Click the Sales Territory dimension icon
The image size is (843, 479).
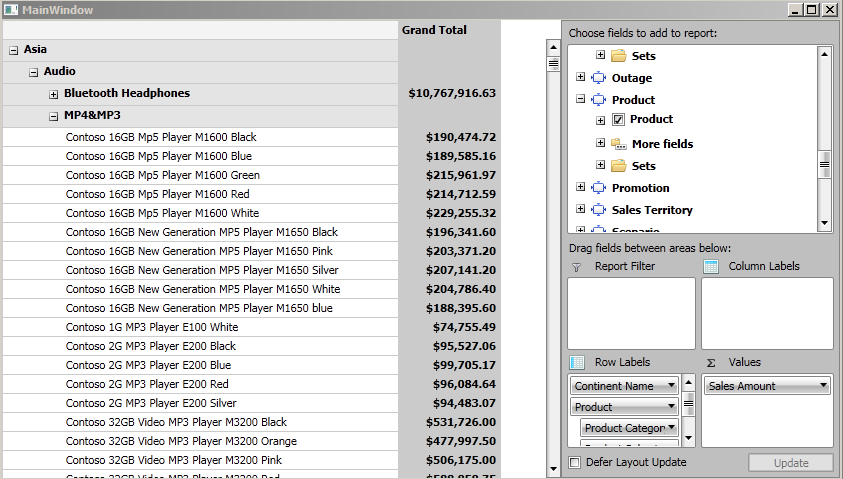598,210
